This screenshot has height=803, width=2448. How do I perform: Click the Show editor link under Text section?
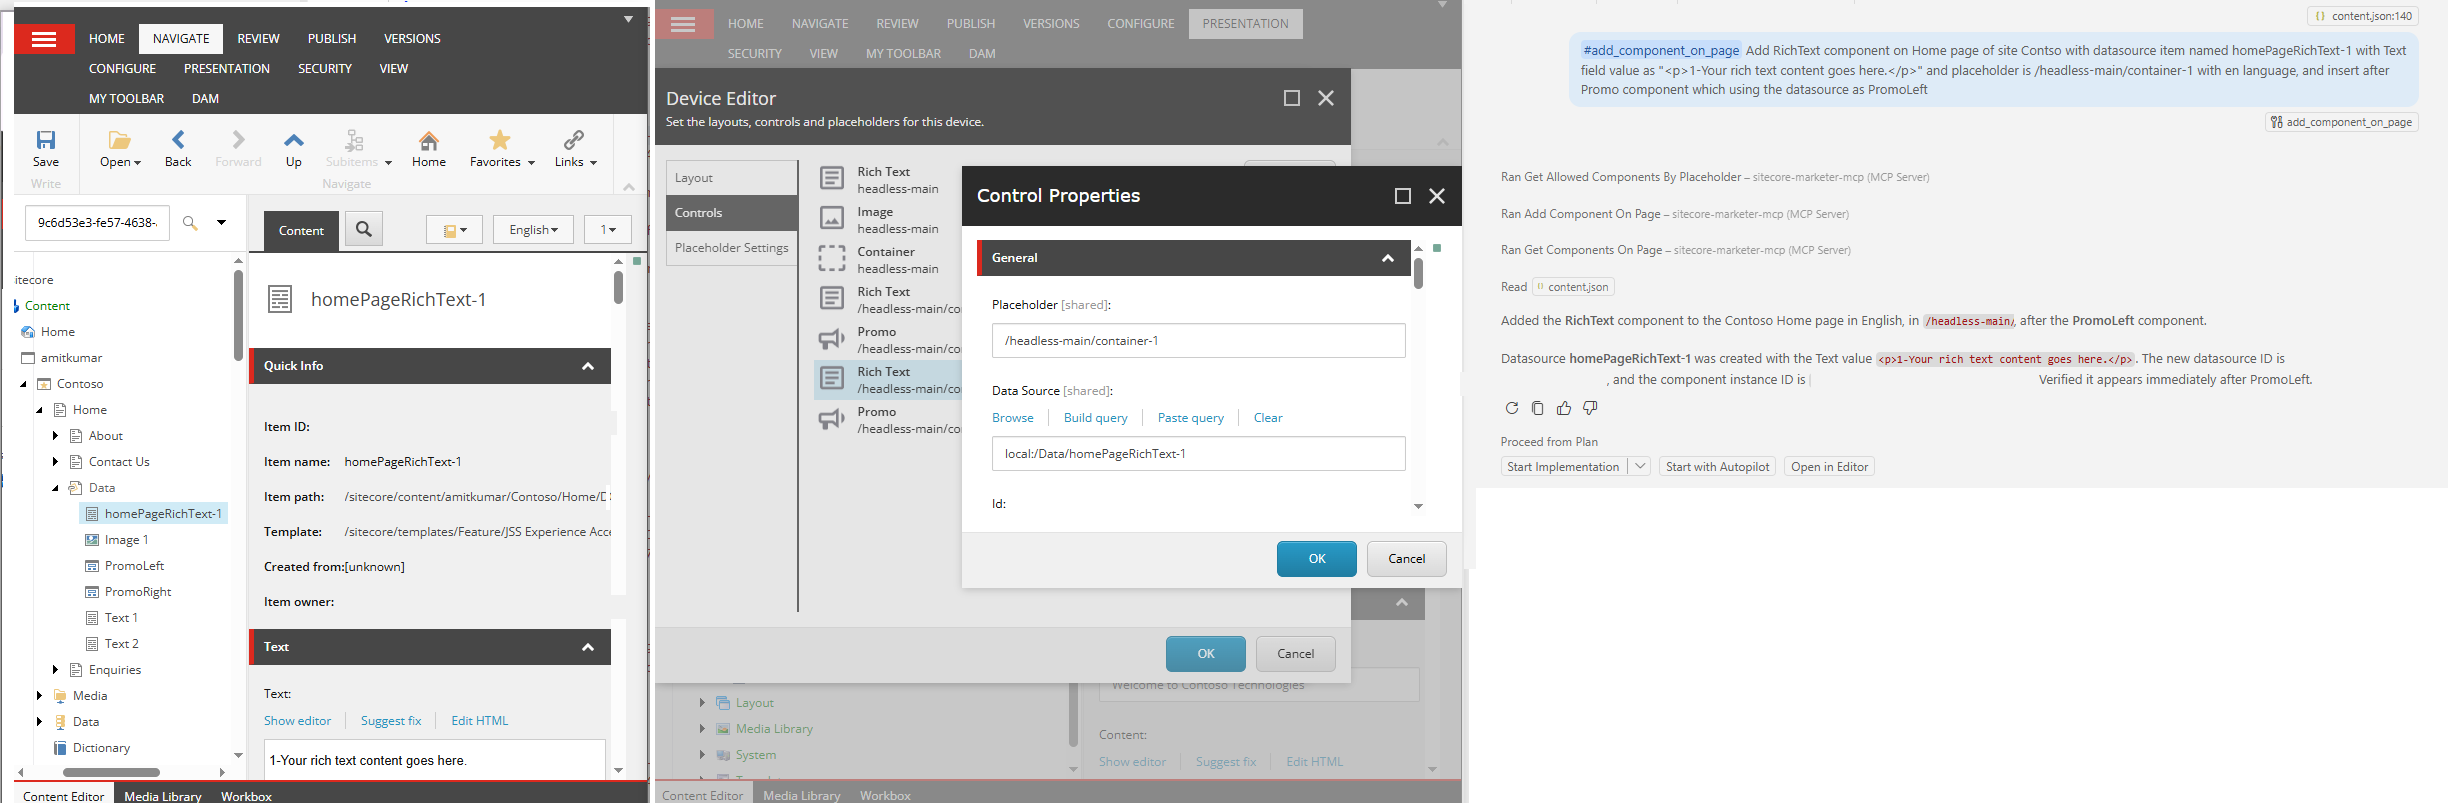pyautogui.click(x=297, y=721)
